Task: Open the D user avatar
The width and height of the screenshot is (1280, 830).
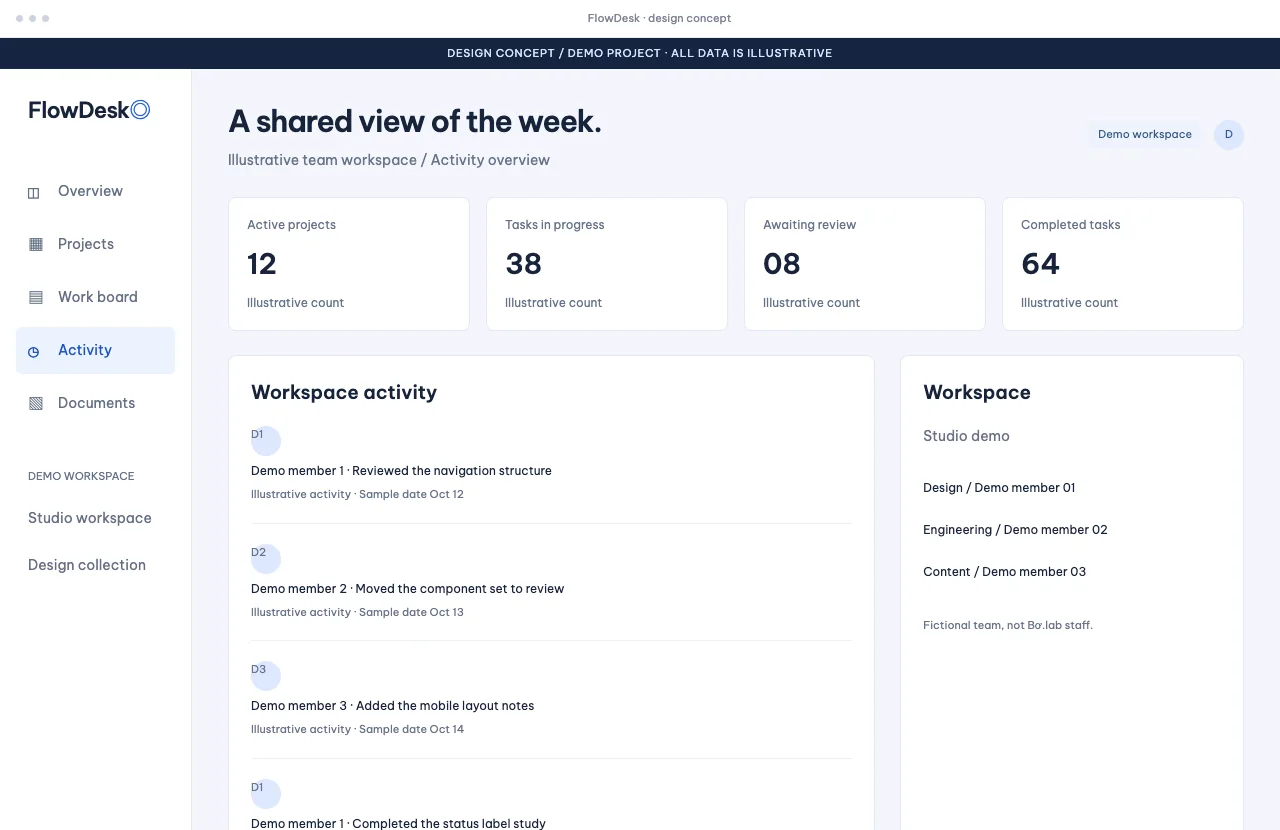Action: pos(1229,135)
